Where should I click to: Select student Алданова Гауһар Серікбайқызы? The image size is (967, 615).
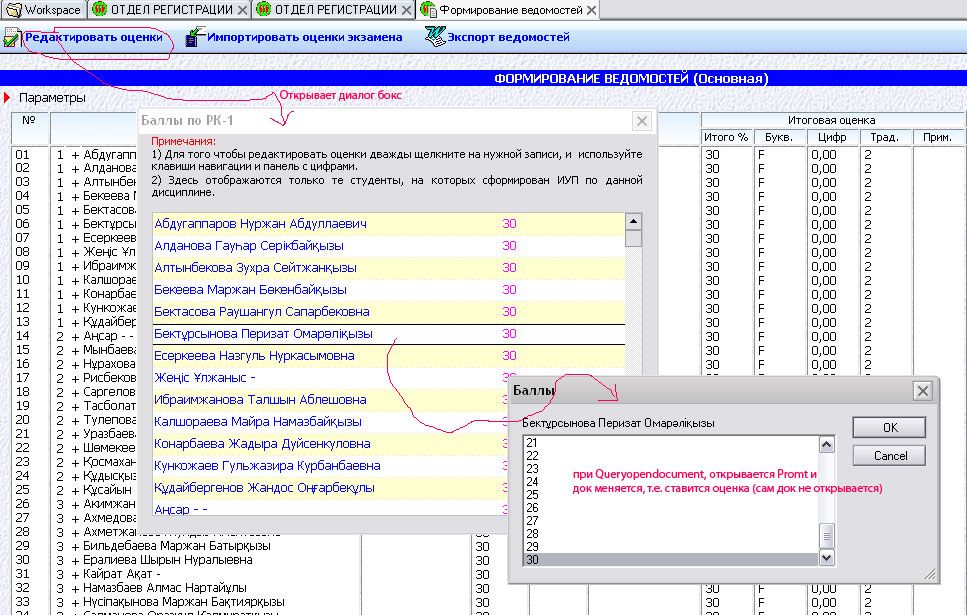tap(249, 246)
